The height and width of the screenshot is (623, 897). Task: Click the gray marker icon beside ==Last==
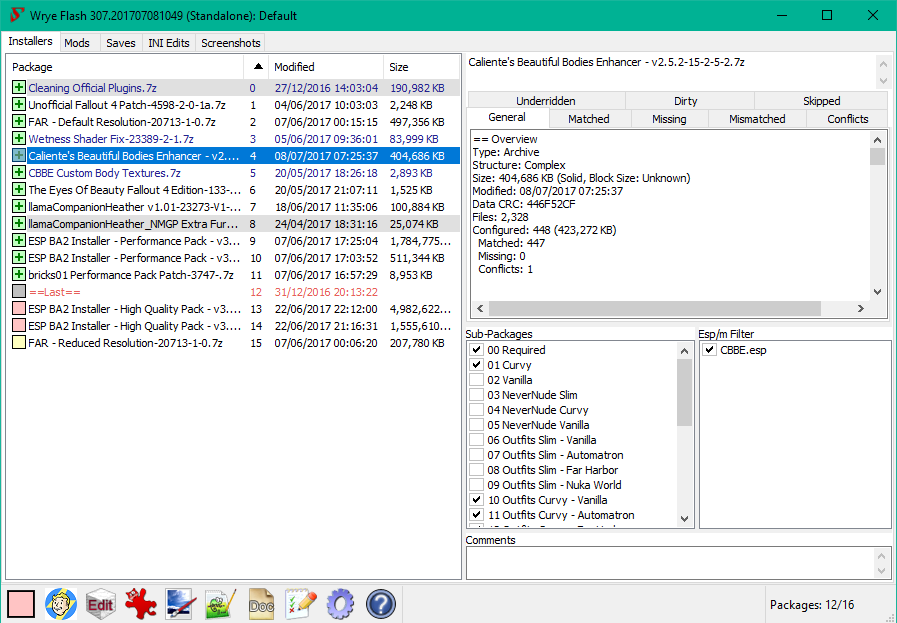point(19,292)
